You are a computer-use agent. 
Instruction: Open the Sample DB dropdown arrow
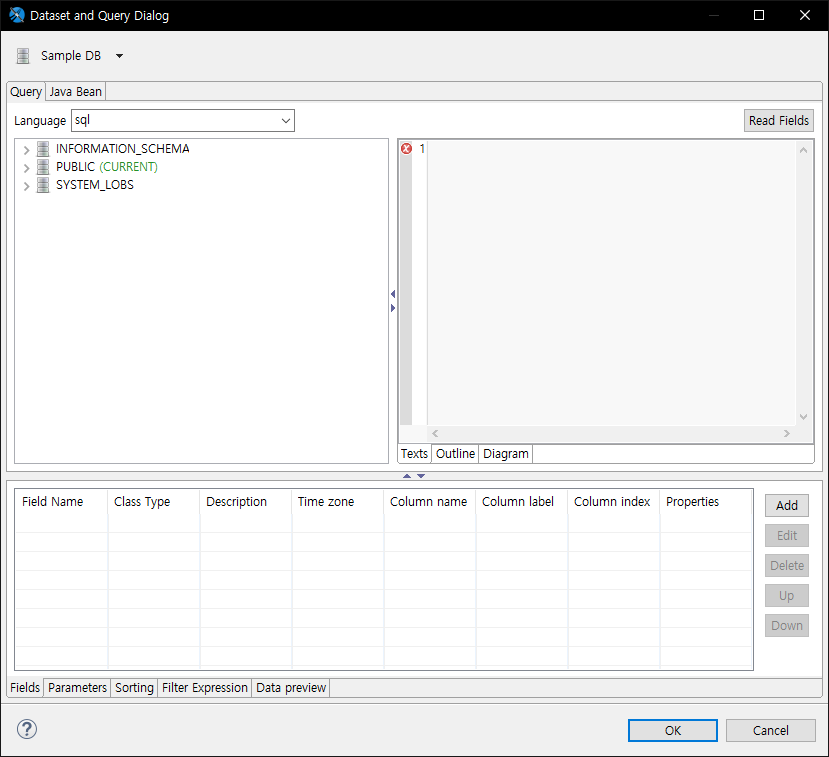click(119, 56)
